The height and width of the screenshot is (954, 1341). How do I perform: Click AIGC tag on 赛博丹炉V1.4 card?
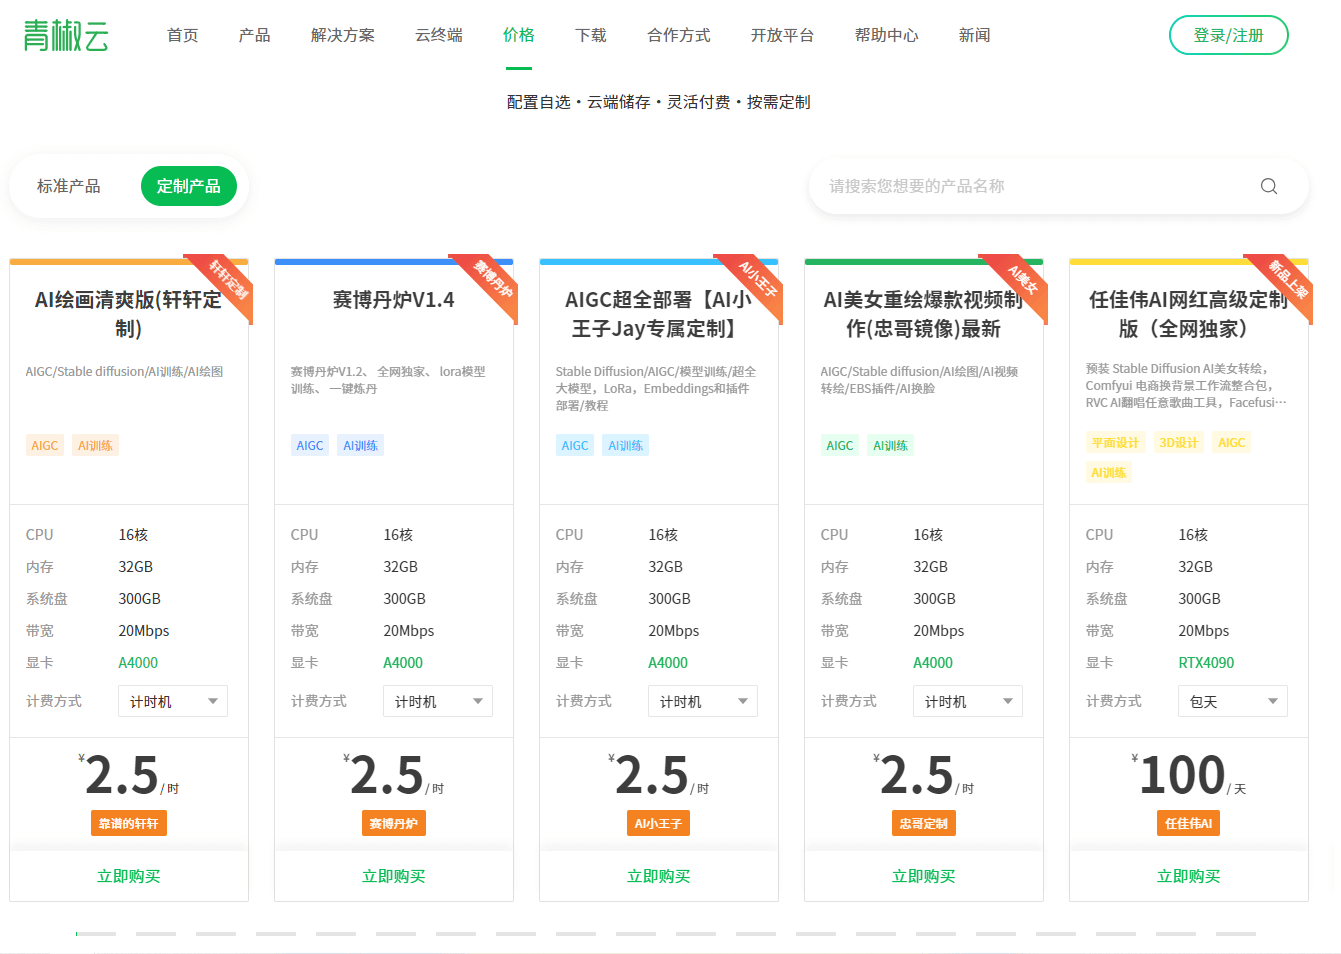tap(310, 445)
